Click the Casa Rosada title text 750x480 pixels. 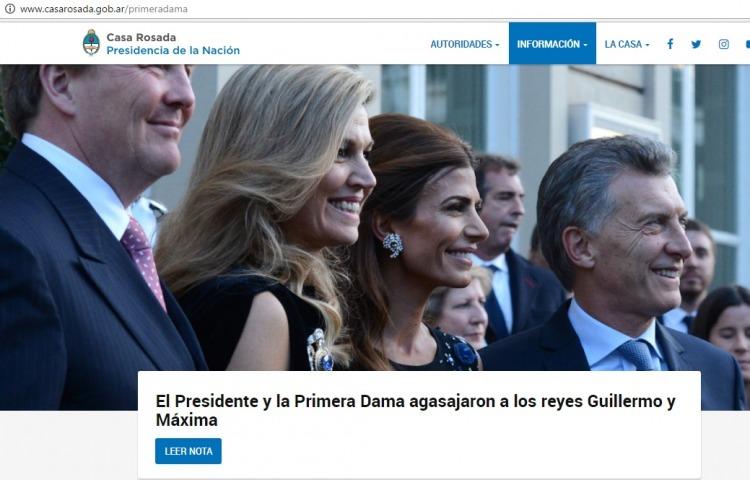tap(141, 37)
